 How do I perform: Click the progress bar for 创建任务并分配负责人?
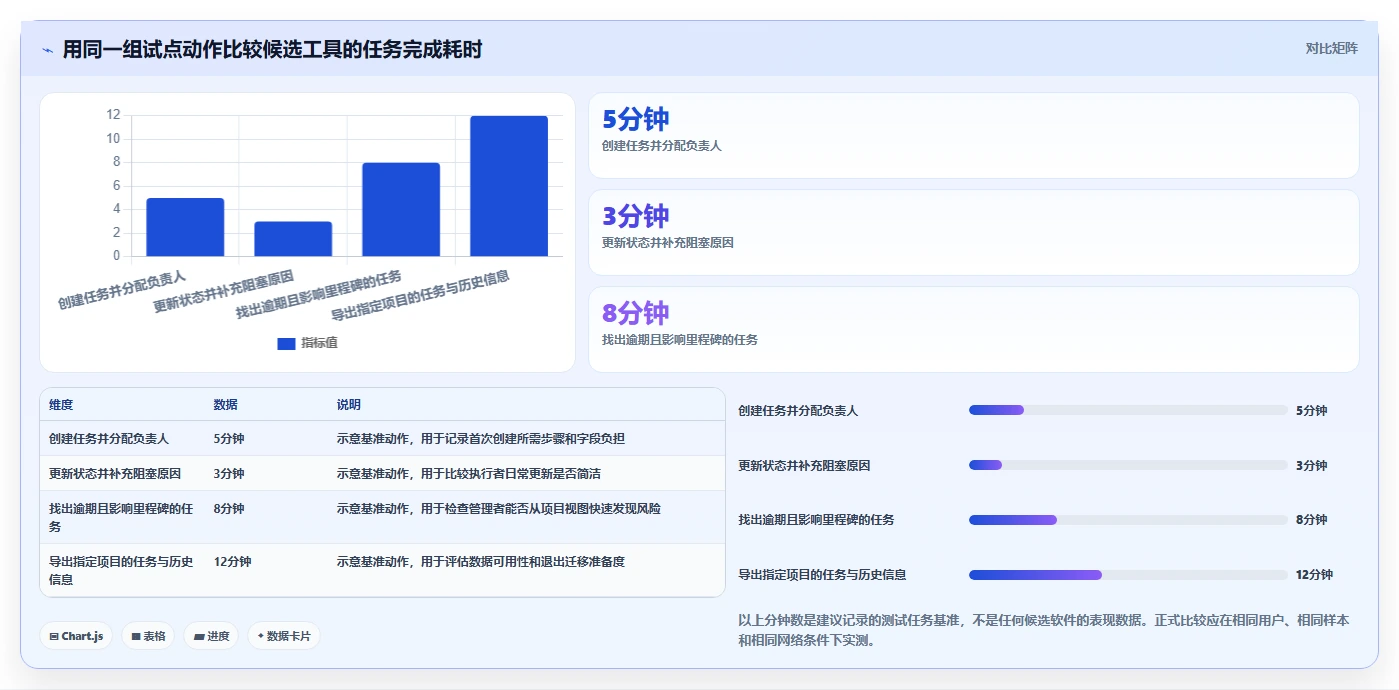point(1128,410)
